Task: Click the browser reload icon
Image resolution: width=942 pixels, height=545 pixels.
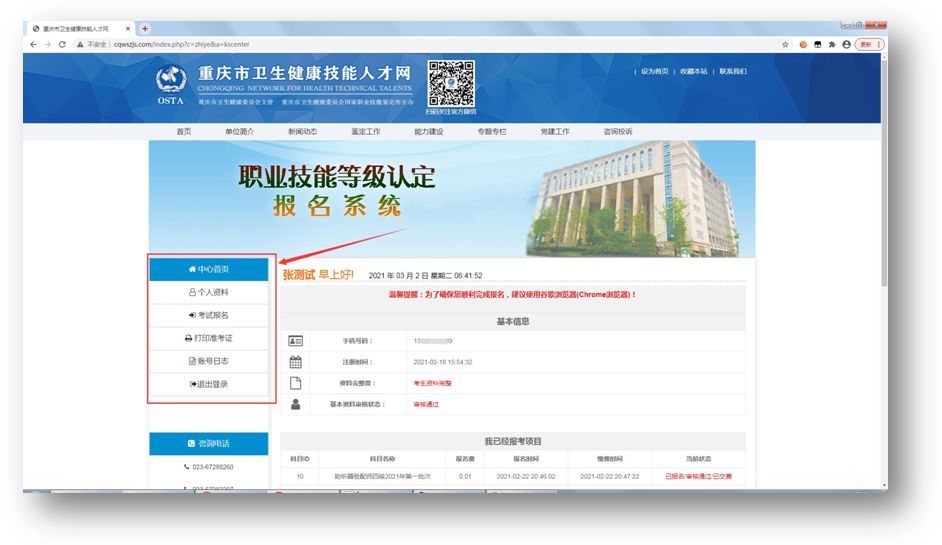Action: tap(62, 45)
